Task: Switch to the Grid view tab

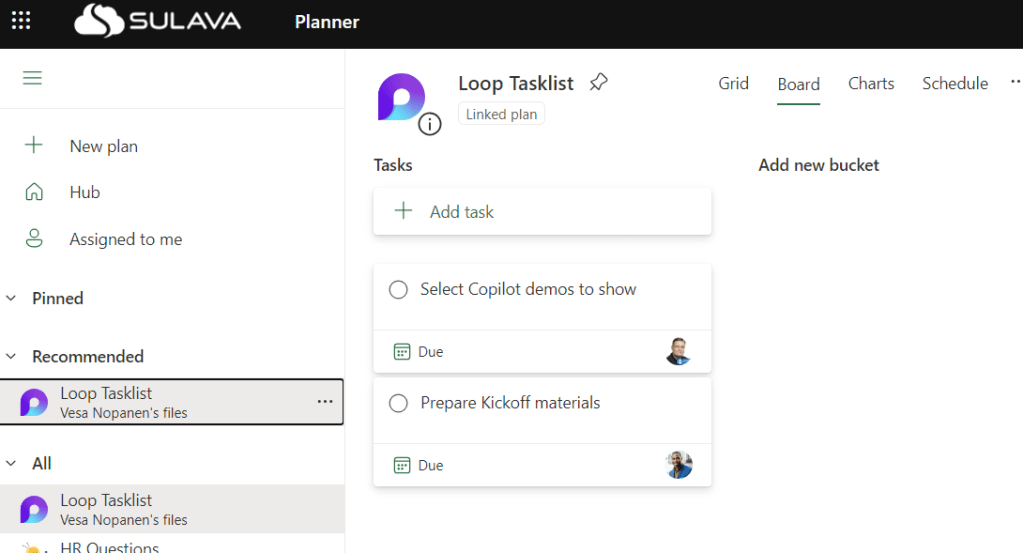Action: tap(733, 84)
